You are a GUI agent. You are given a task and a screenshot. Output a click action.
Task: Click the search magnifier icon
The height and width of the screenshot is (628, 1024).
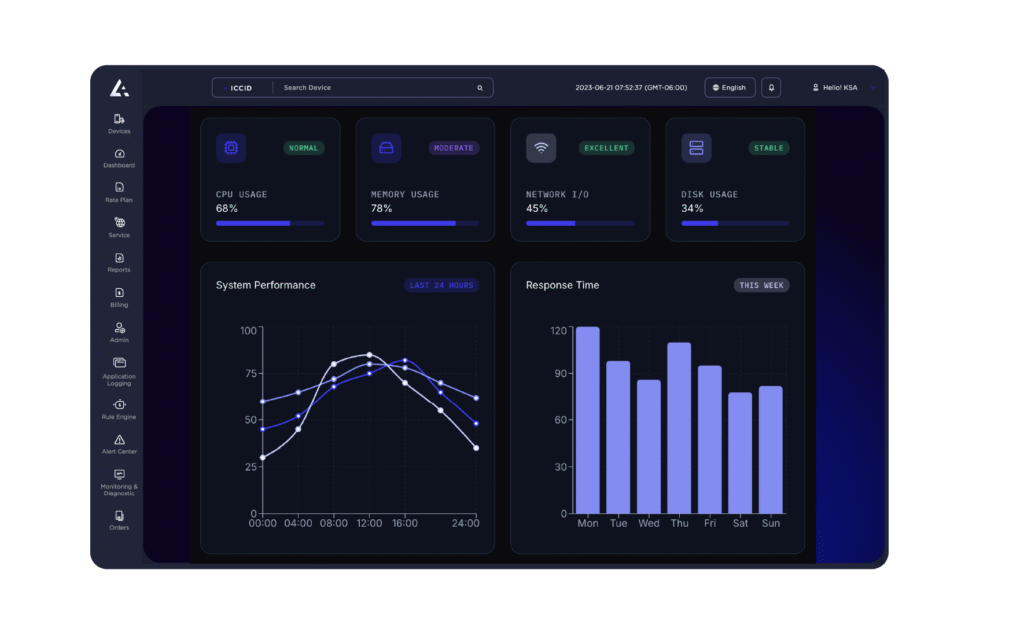480,88
